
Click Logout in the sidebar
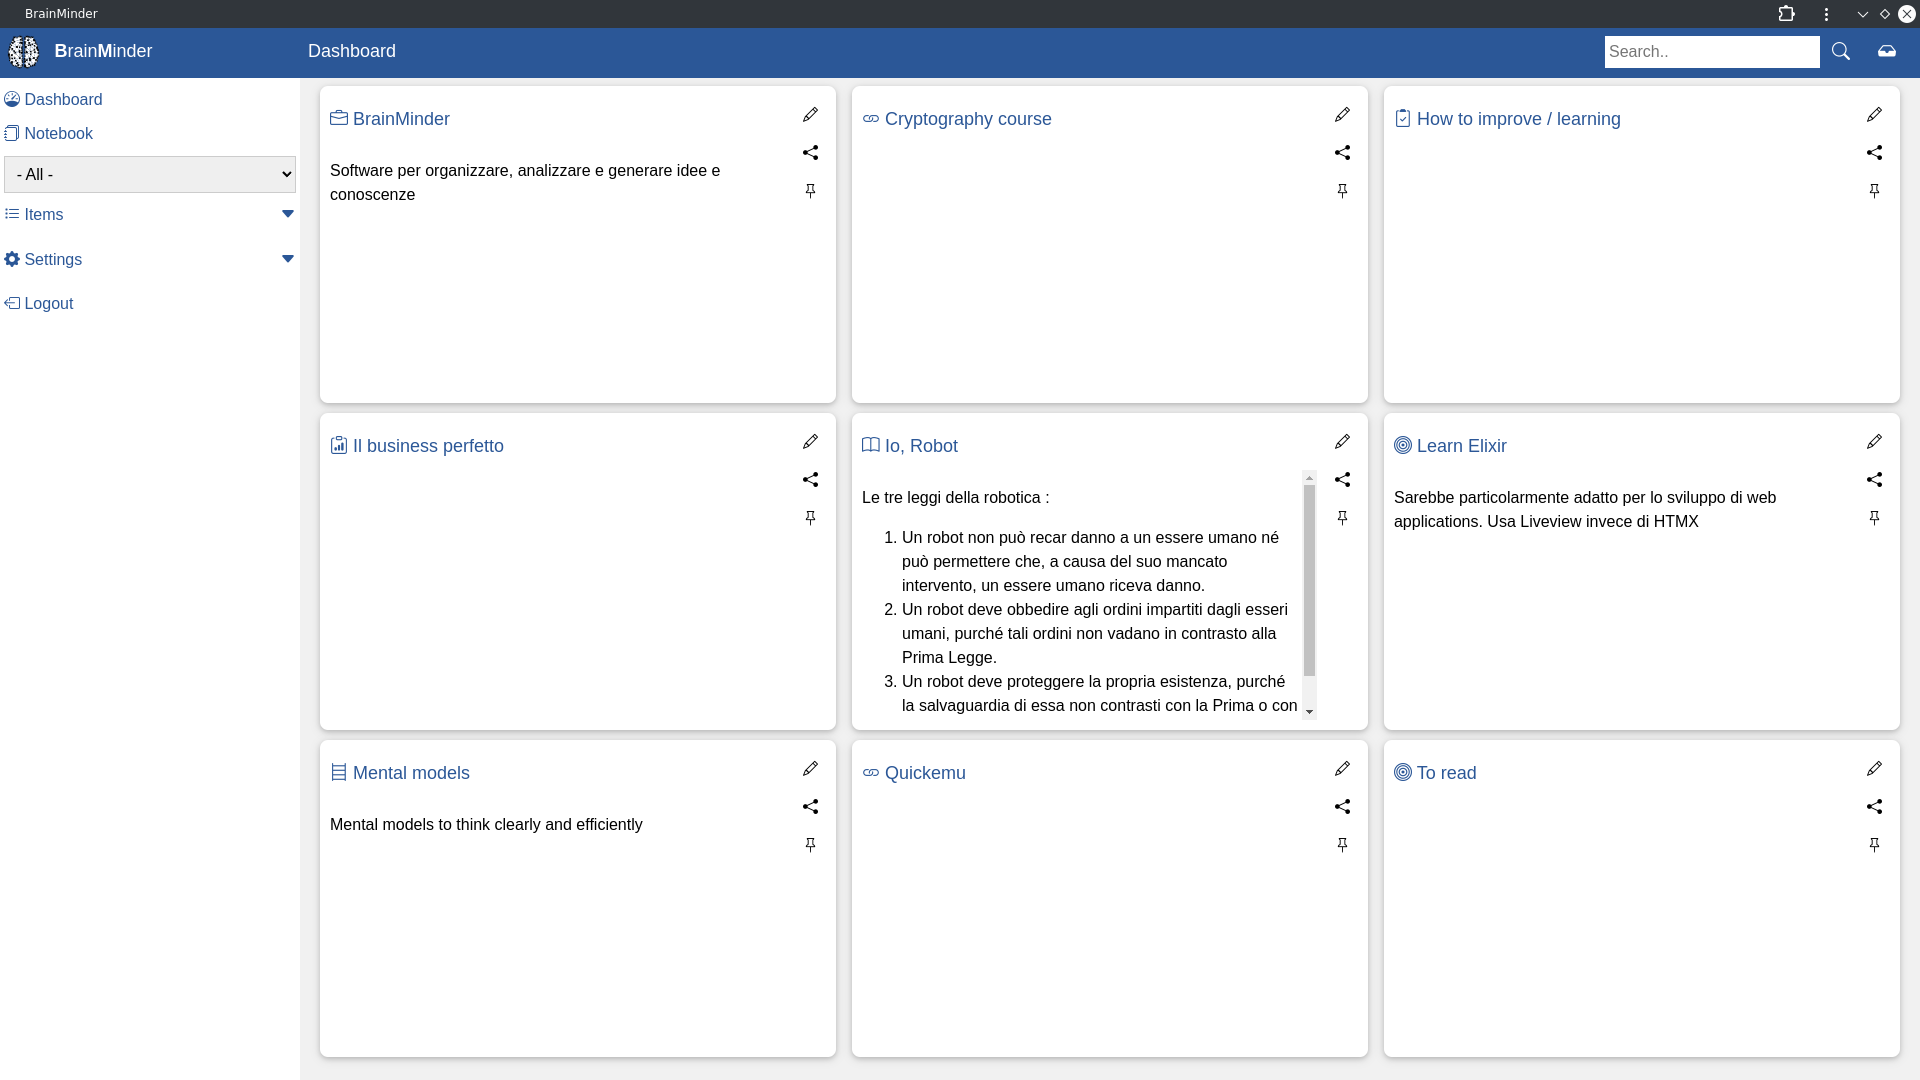(x=39, y=303)
